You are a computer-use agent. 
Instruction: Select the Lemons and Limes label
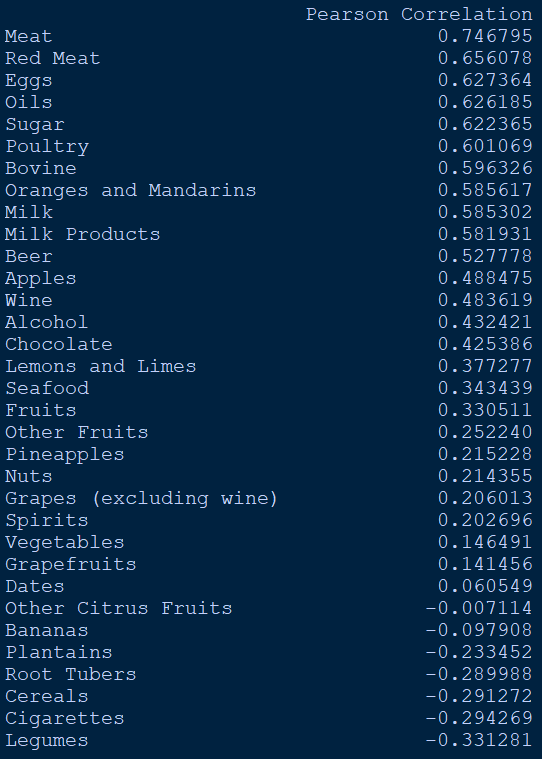101,366
